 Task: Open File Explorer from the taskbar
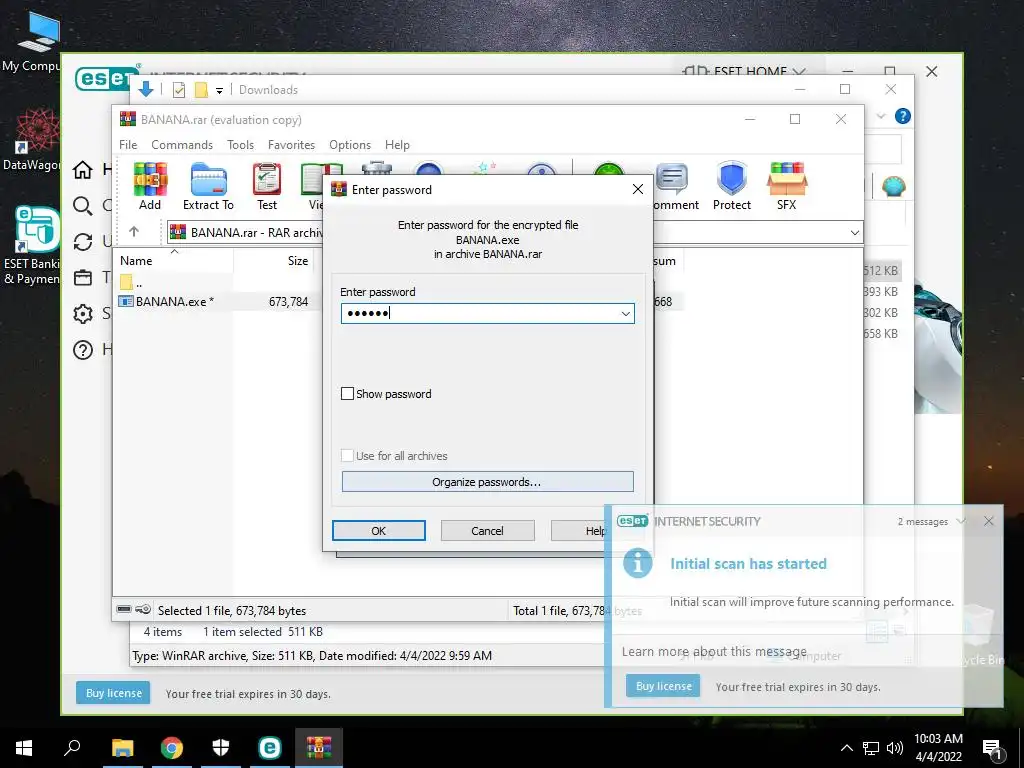point(122,748)
